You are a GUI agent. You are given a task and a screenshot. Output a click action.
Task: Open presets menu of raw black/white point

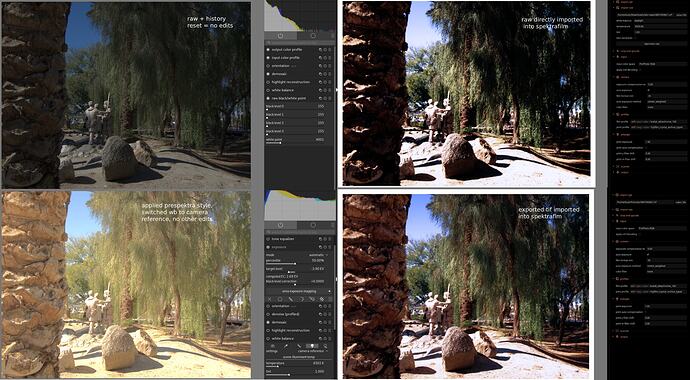pos(330,99)
